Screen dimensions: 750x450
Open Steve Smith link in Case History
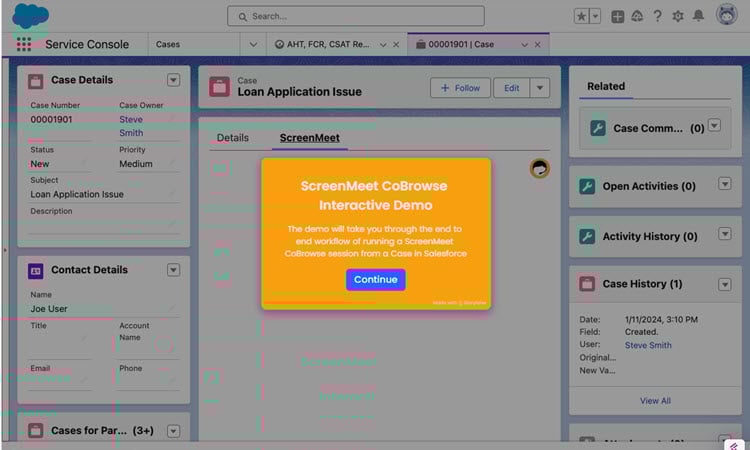click(648, 345)
